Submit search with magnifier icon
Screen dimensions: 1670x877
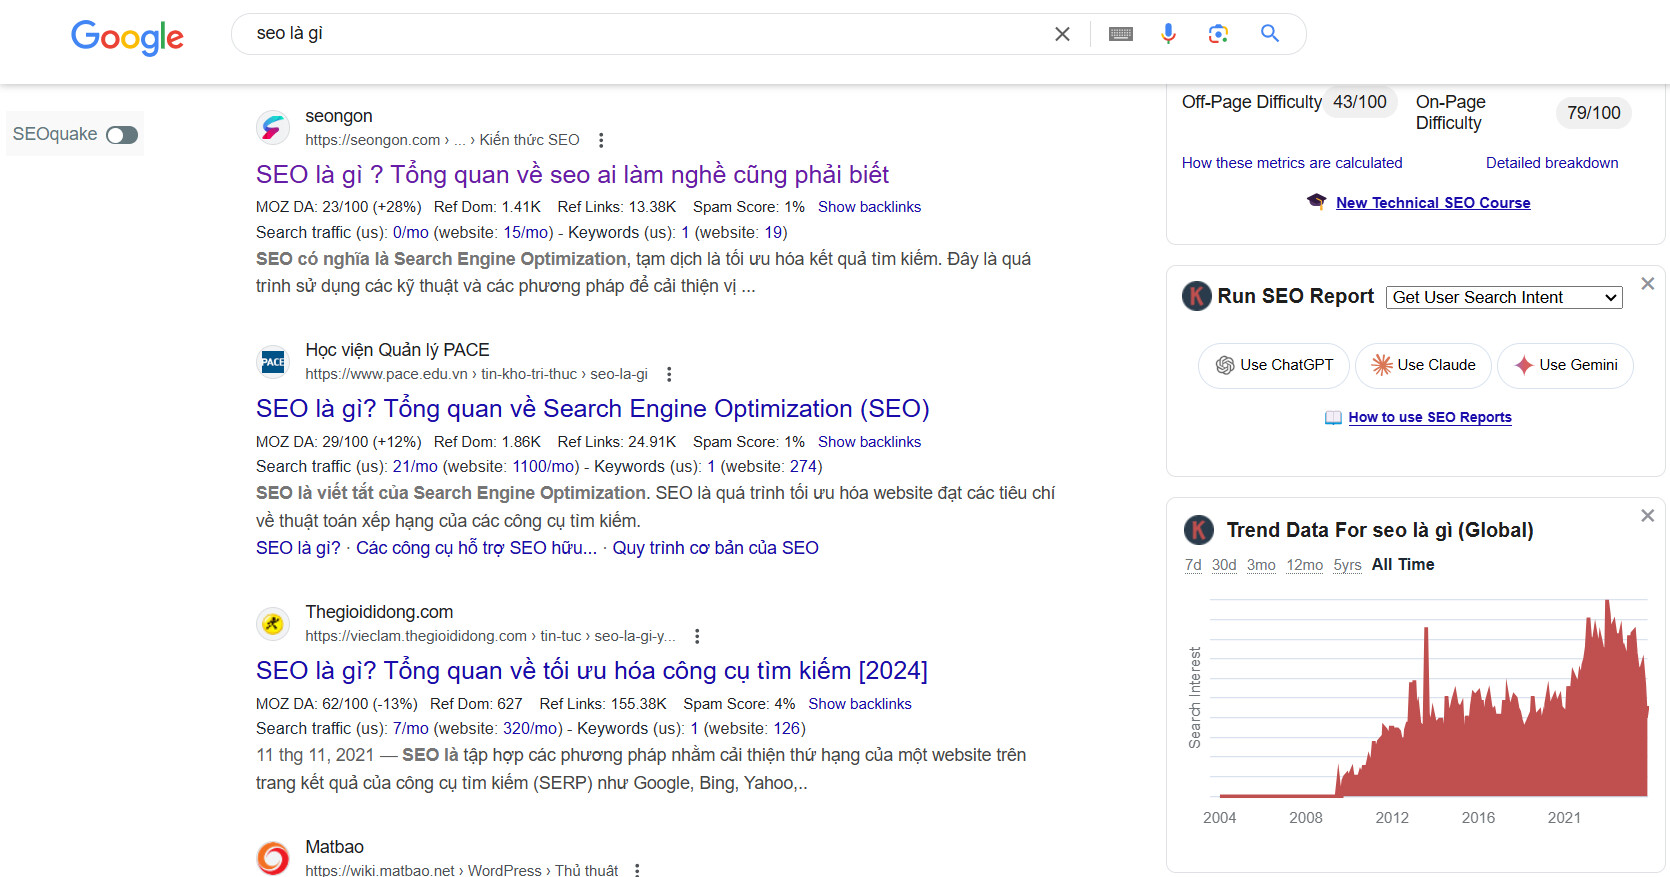tap(1270, 33)
